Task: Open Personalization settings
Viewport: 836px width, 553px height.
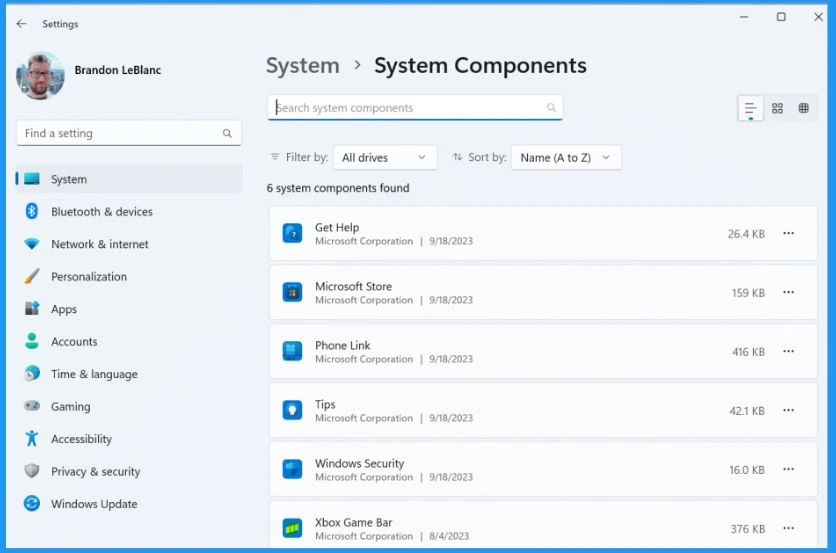Action: [x=128, y=277]
